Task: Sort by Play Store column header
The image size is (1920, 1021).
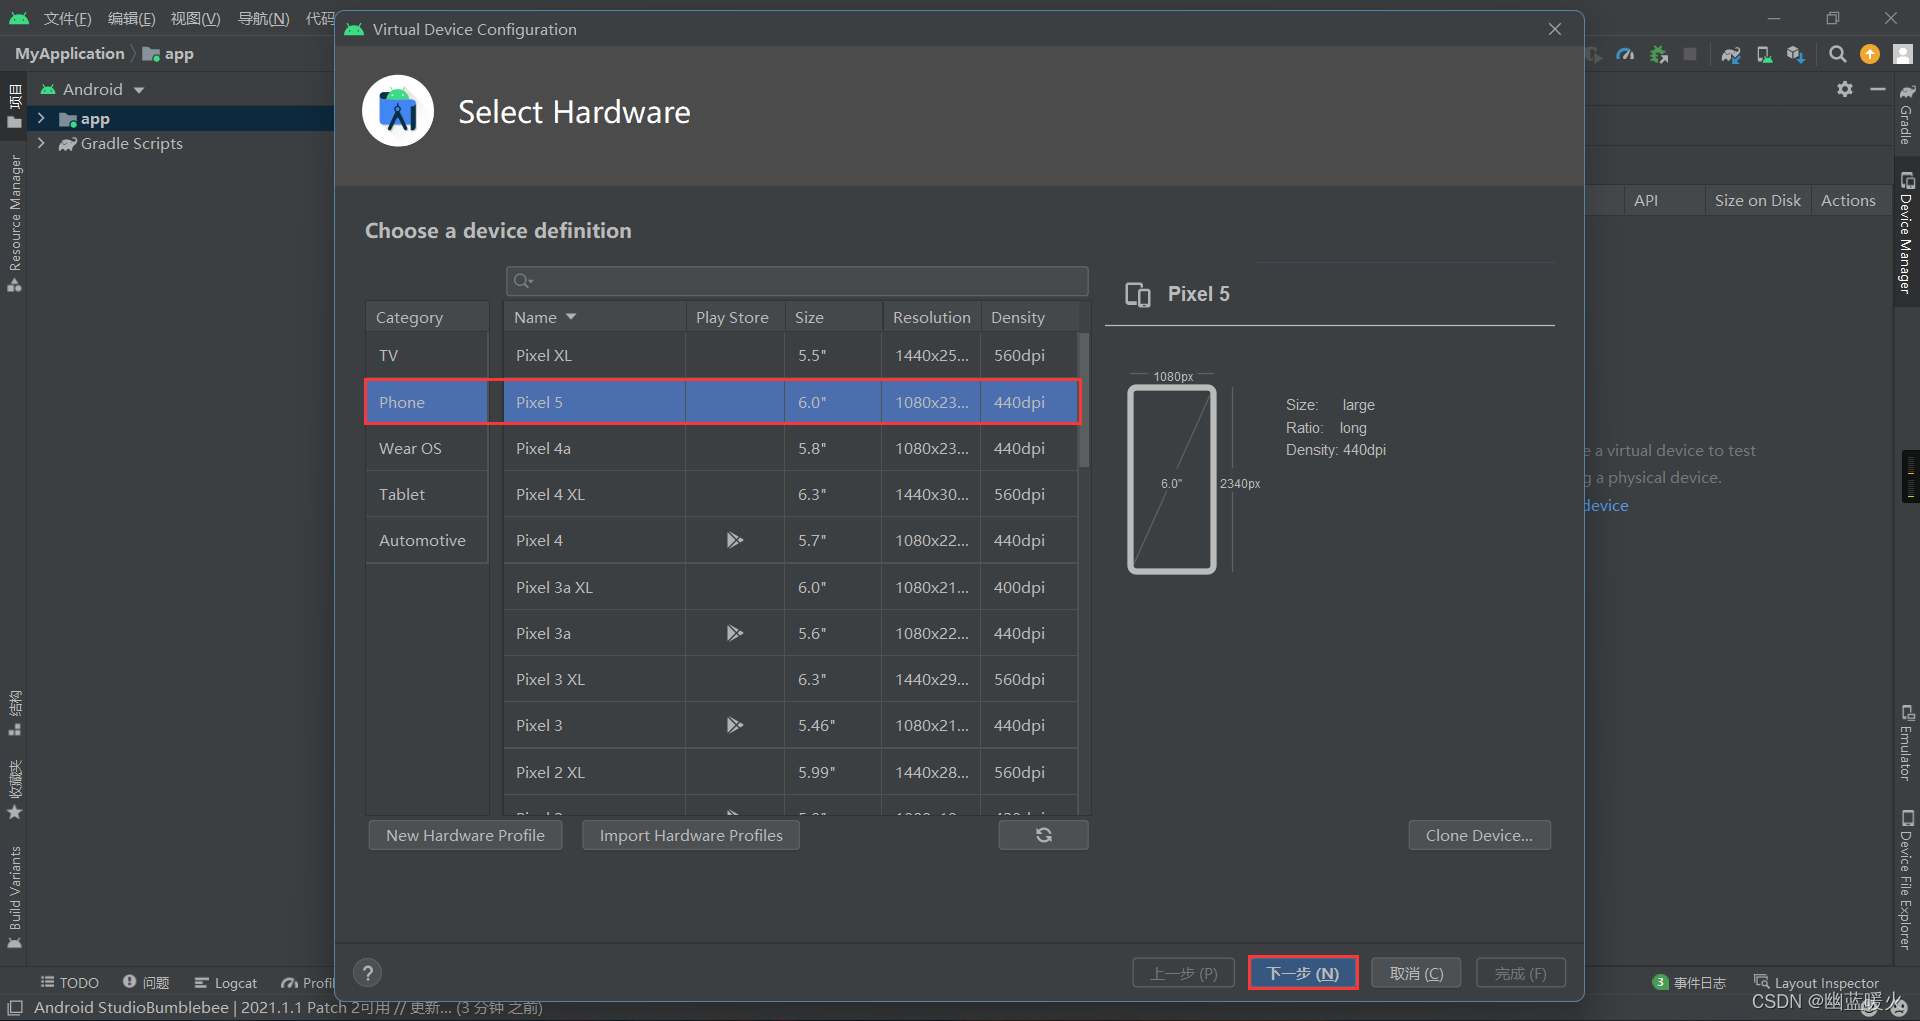Action: click(x=734, y=317)
